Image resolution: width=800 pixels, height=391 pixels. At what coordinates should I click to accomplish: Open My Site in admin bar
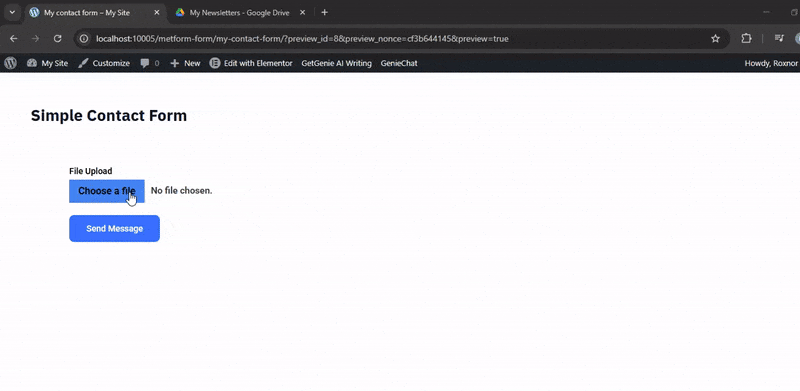coord(47,63)
